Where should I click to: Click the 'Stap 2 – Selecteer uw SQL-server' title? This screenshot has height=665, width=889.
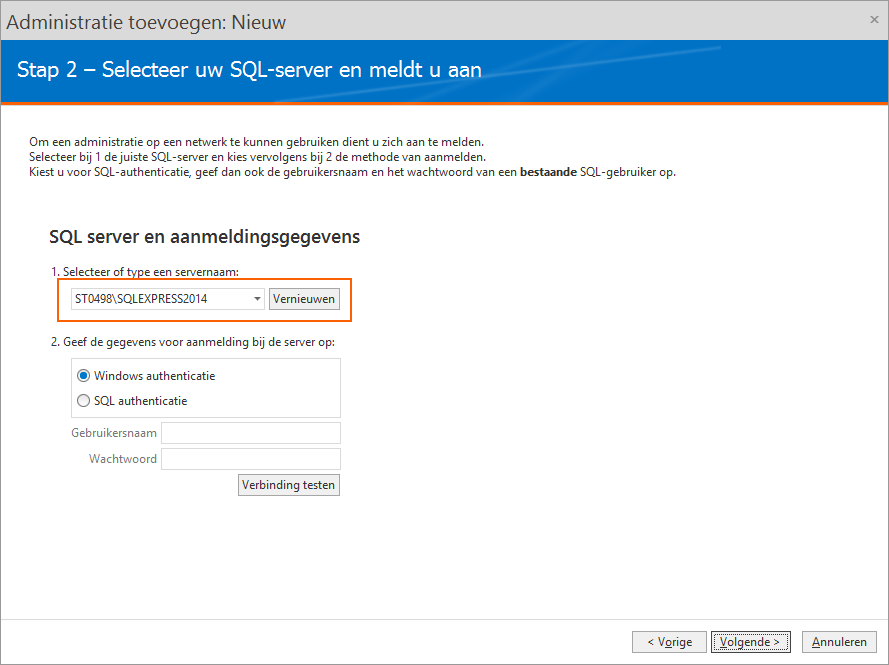pos(249,70)
